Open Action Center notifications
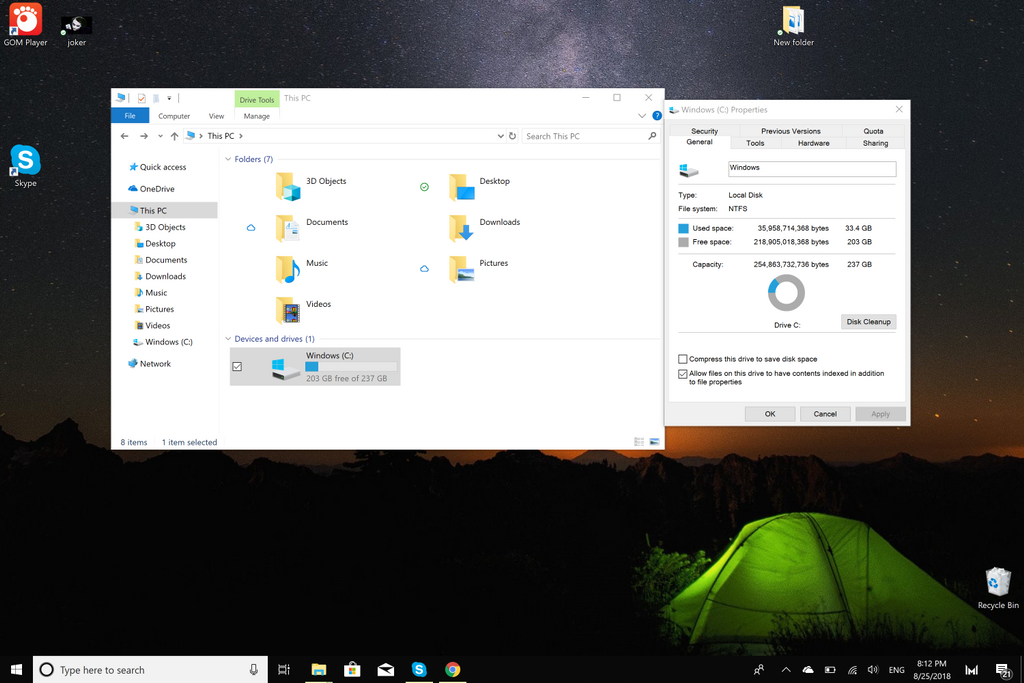Viewport: 1024px width, 683px height. (1003, 670)
